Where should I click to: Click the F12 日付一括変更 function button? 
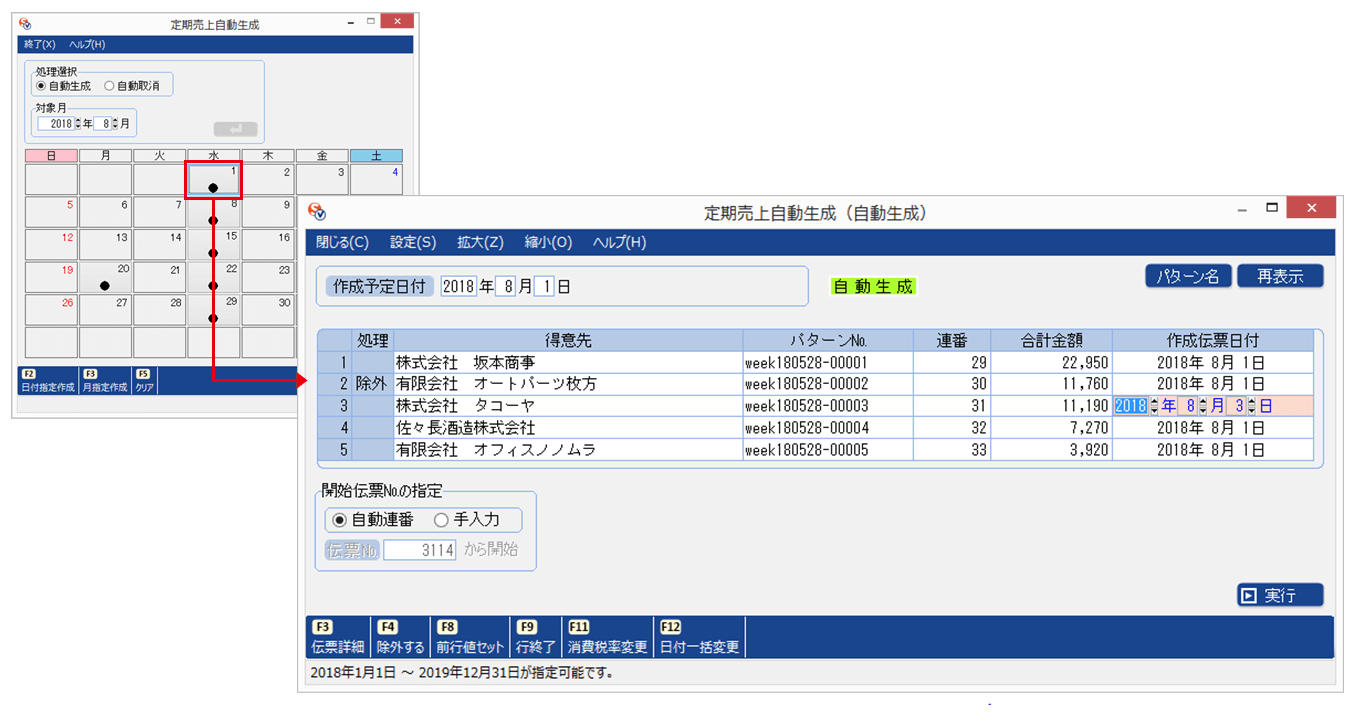click(699, 637)
